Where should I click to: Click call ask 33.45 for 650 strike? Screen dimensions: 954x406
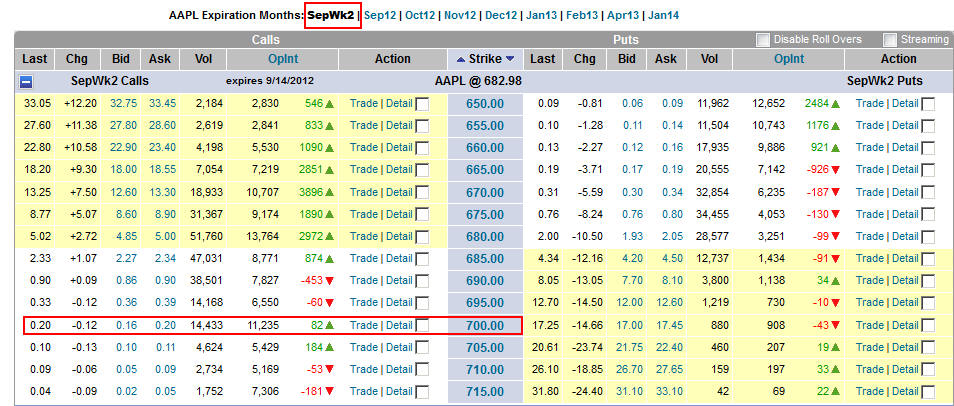[162, 103]
